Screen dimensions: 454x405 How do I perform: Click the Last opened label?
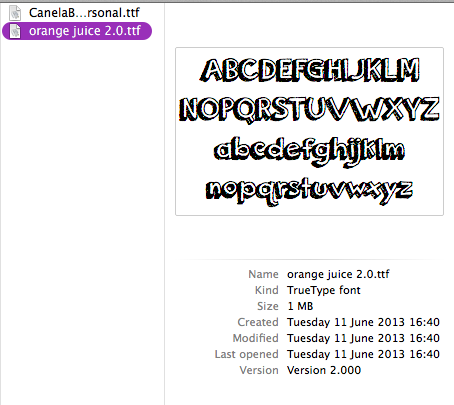point(246,354)
